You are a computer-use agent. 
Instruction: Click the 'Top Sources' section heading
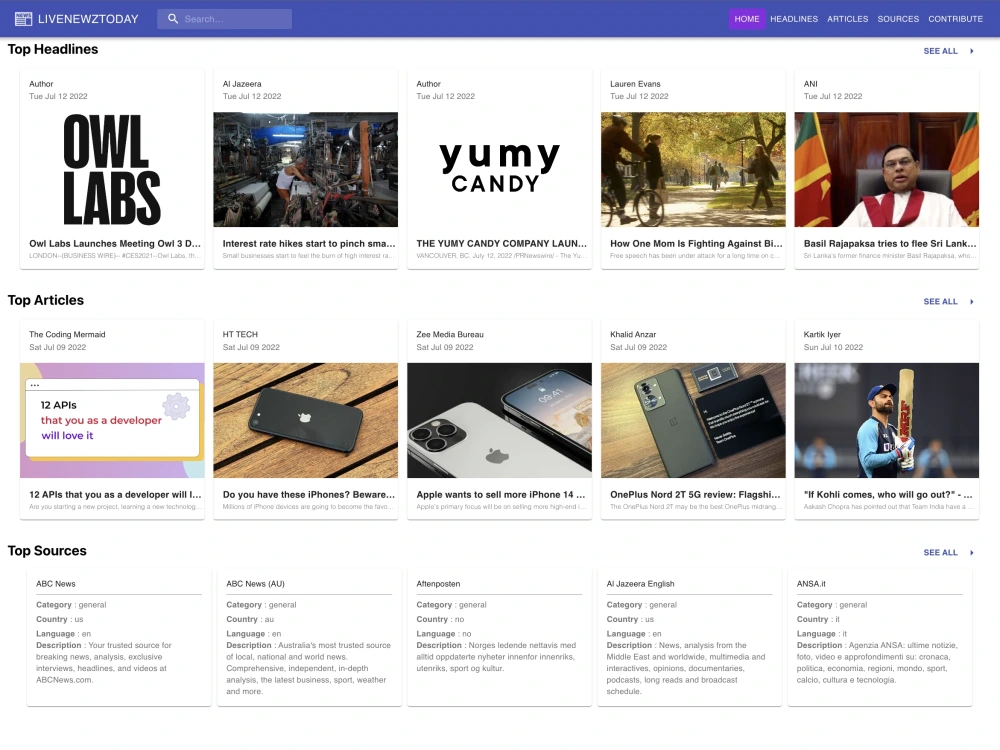[x=47, y=550]
